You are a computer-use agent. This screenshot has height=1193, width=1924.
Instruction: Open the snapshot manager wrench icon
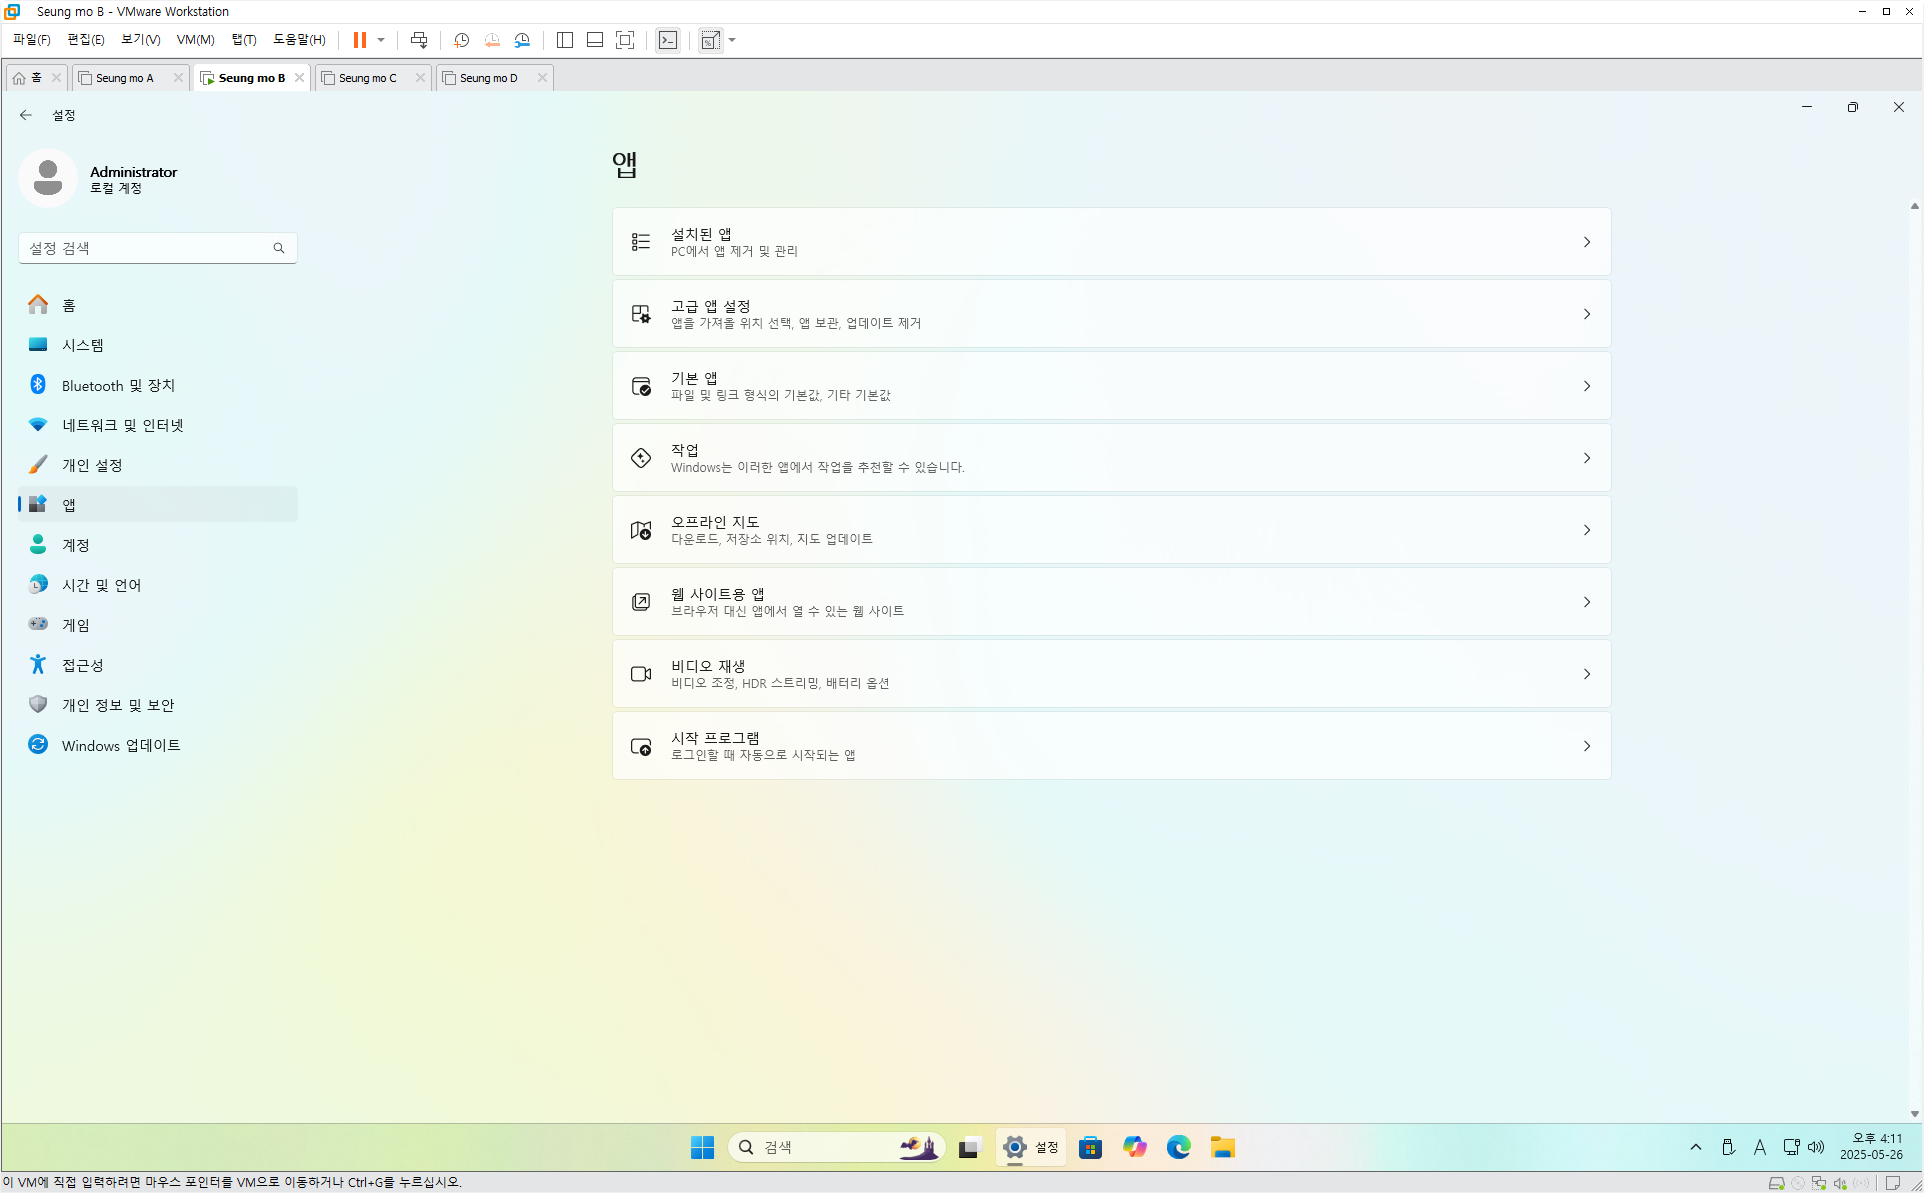[x=522, y=40]
